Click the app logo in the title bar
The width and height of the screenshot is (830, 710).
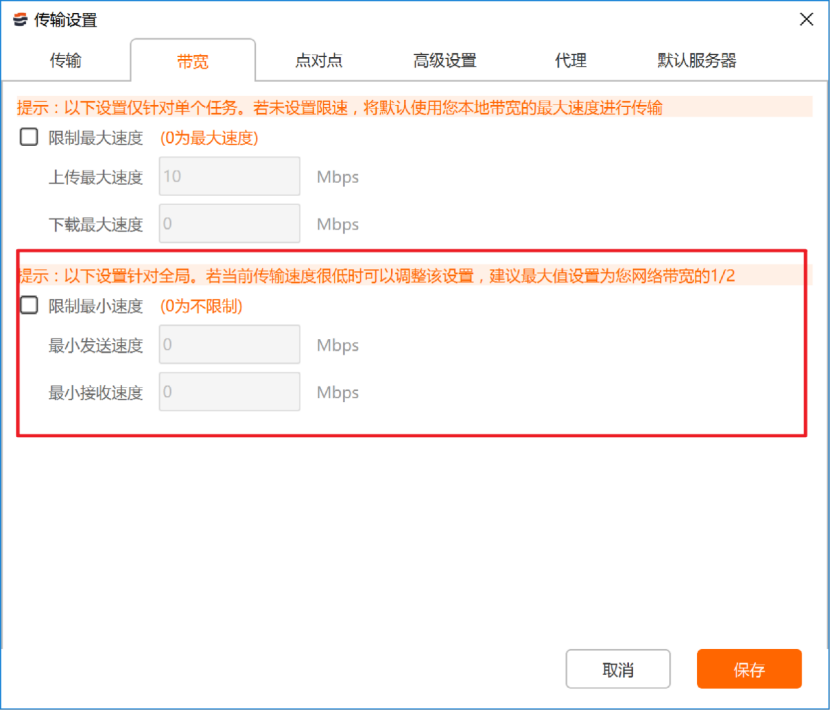click(20, 20)
